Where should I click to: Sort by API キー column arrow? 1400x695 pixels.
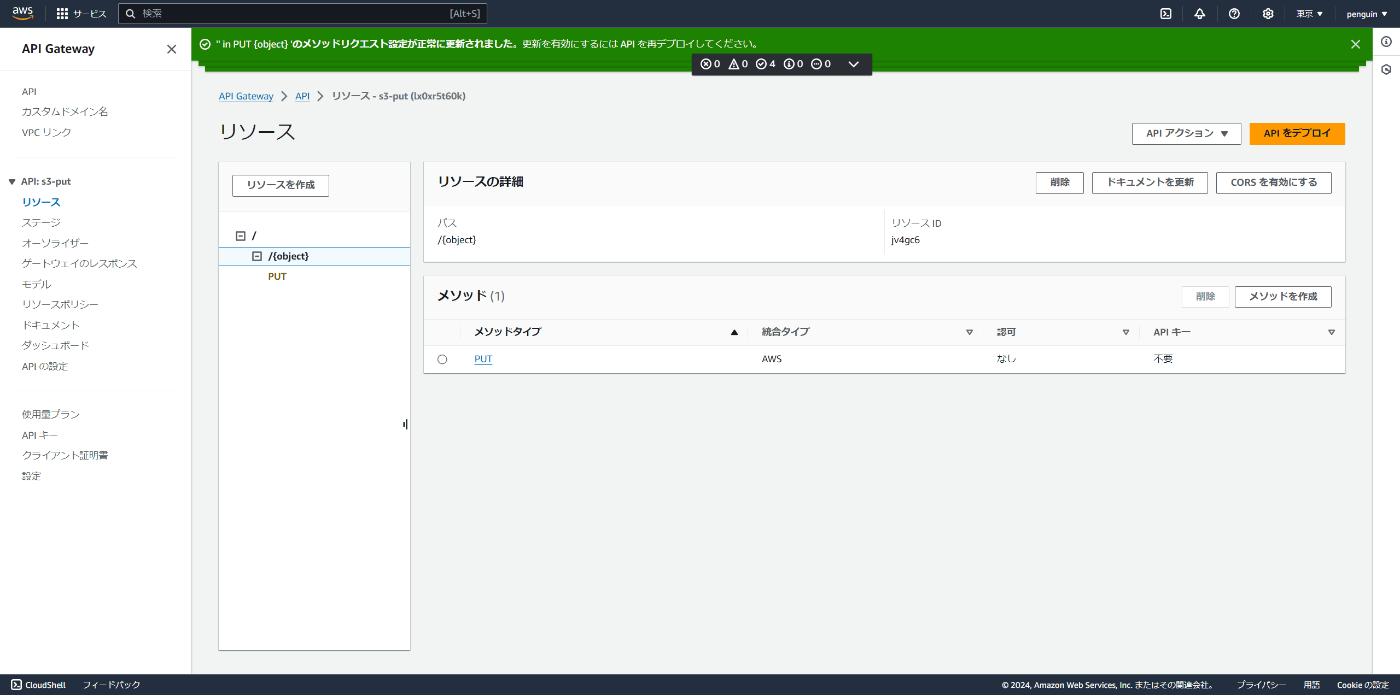(1331, 332)
